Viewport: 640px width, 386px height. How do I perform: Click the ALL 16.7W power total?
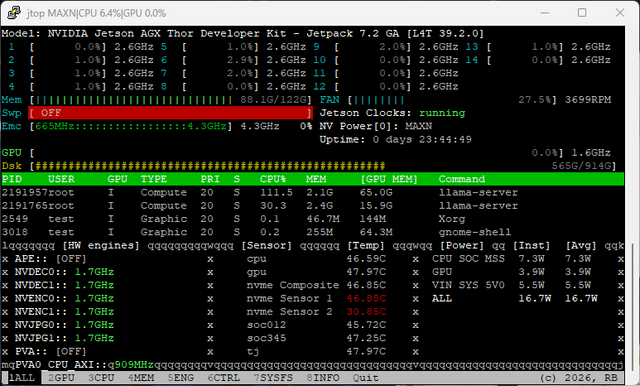pos(515,298)
